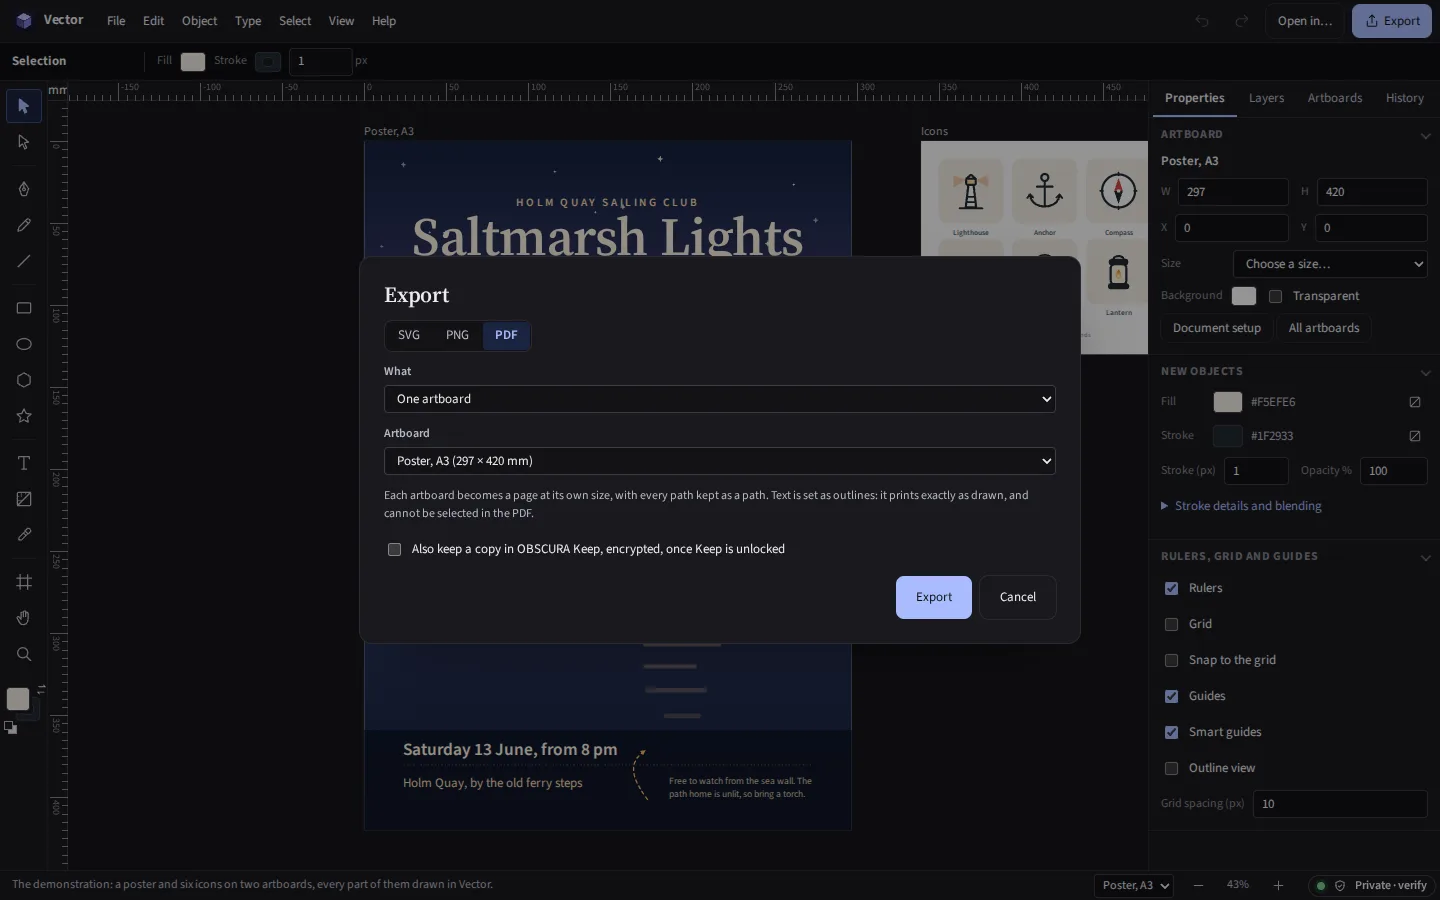Select the Selection arrow tool
This screenshot has width=1440, height=900.
[x=24, y=106]
